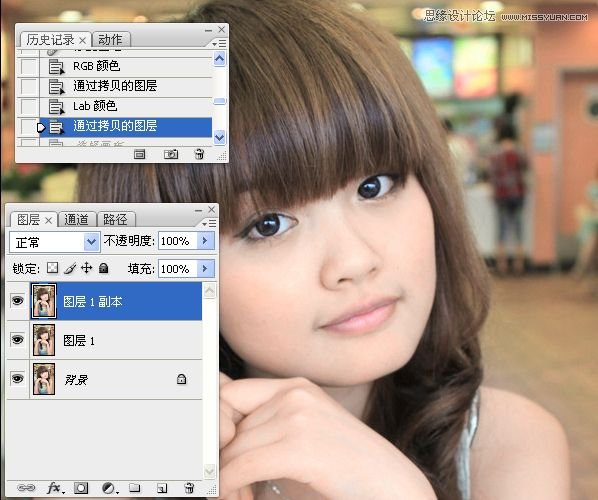598x500 pixels.
Task: Add a layer mask
Action: (x=81, y=488)
